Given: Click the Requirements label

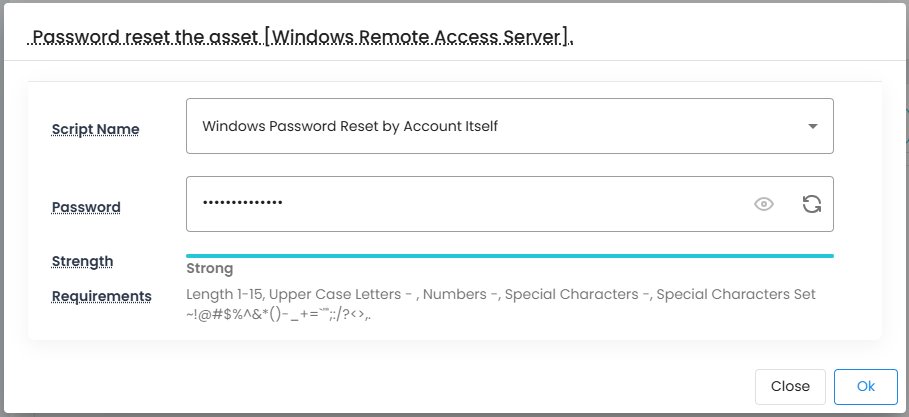Looking at the screenshot, I should click(x=101, y=295).
